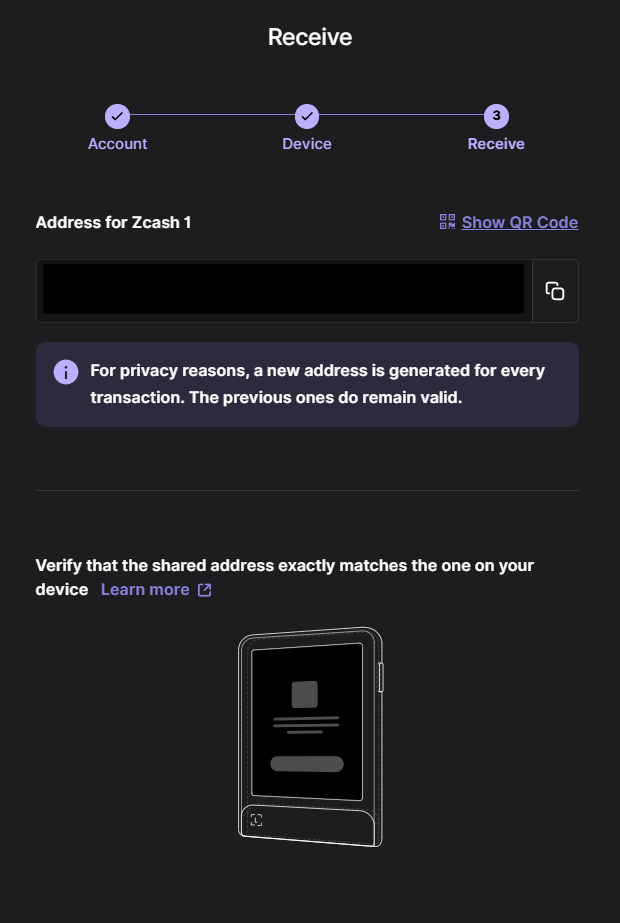The width and height of the screenshot is (620, 923).
Task: Click the step 3 number circle
Action: click(x=496, y=116)
